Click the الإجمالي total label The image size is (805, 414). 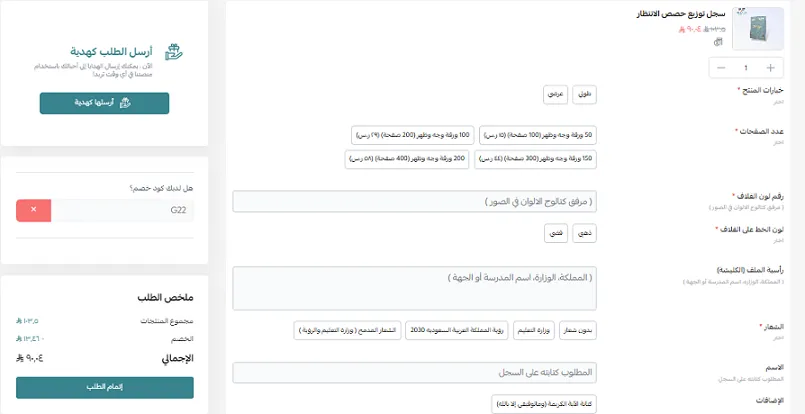pos(178,359)
